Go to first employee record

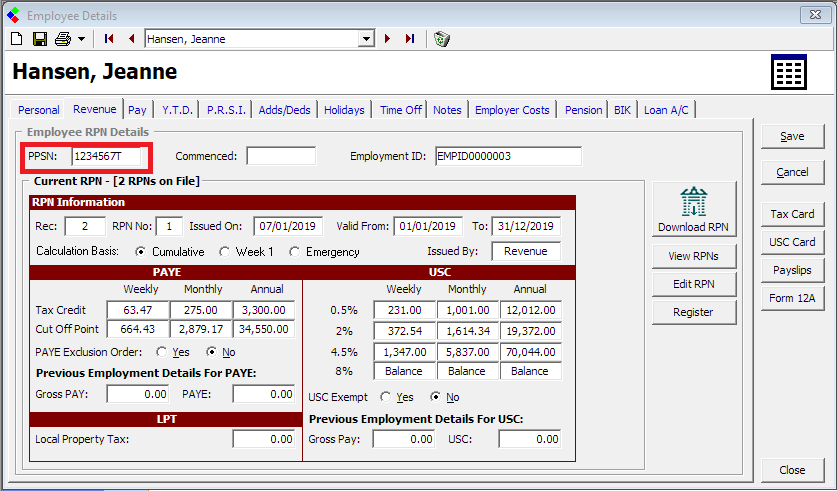pos(109,39)
